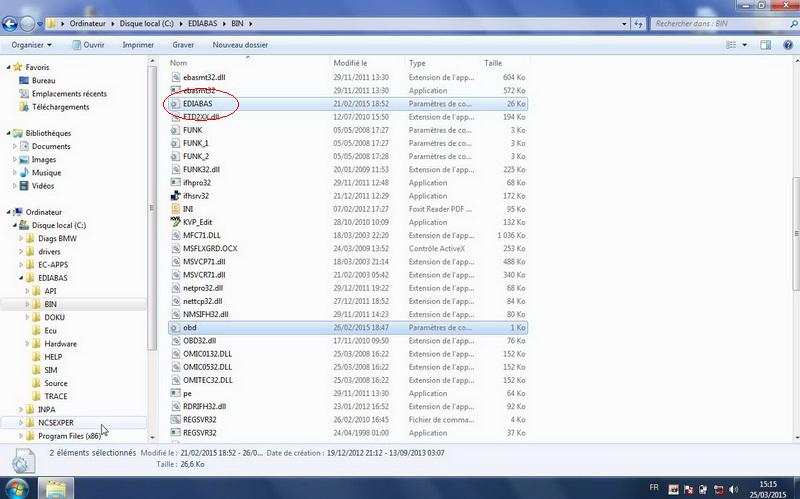Select the pe application icon

click(175, 393)
